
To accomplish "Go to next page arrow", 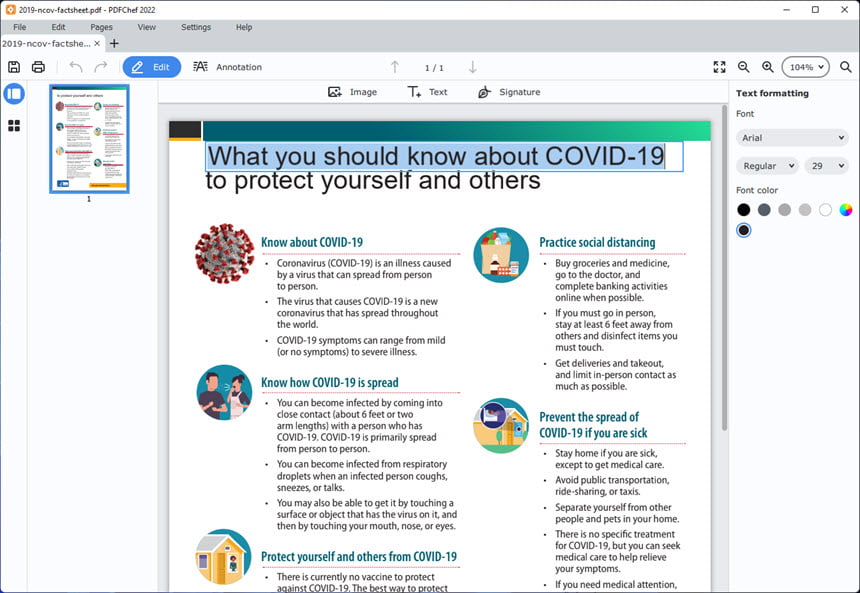I will 473,67.
